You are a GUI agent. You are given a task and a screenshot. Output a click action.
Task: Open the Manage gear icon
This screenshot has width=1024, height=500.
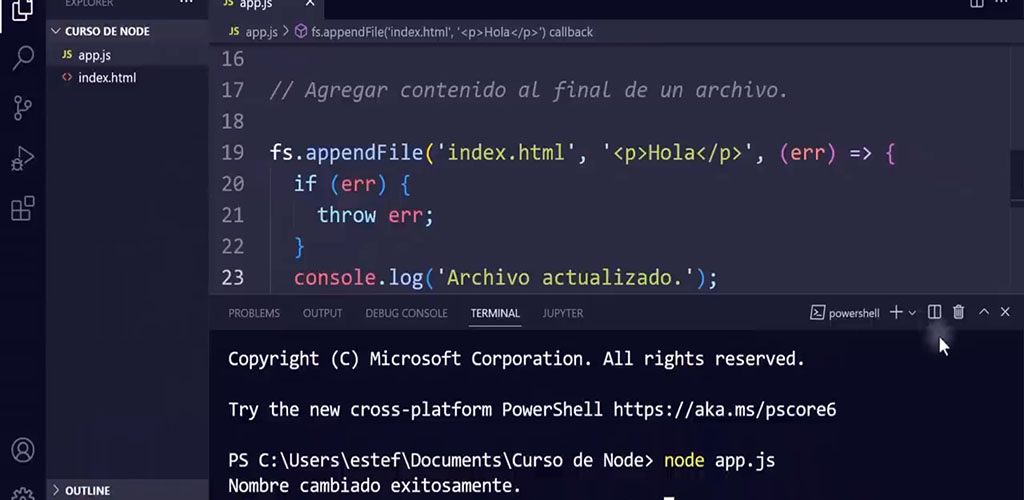[x=23, y=494]
